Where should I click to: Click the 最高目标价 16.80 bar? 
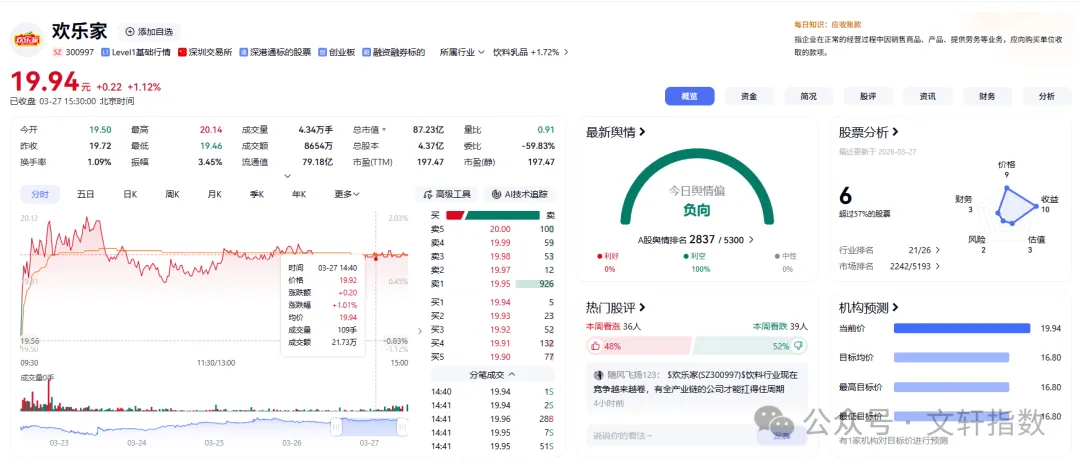(x=951, y=387)
